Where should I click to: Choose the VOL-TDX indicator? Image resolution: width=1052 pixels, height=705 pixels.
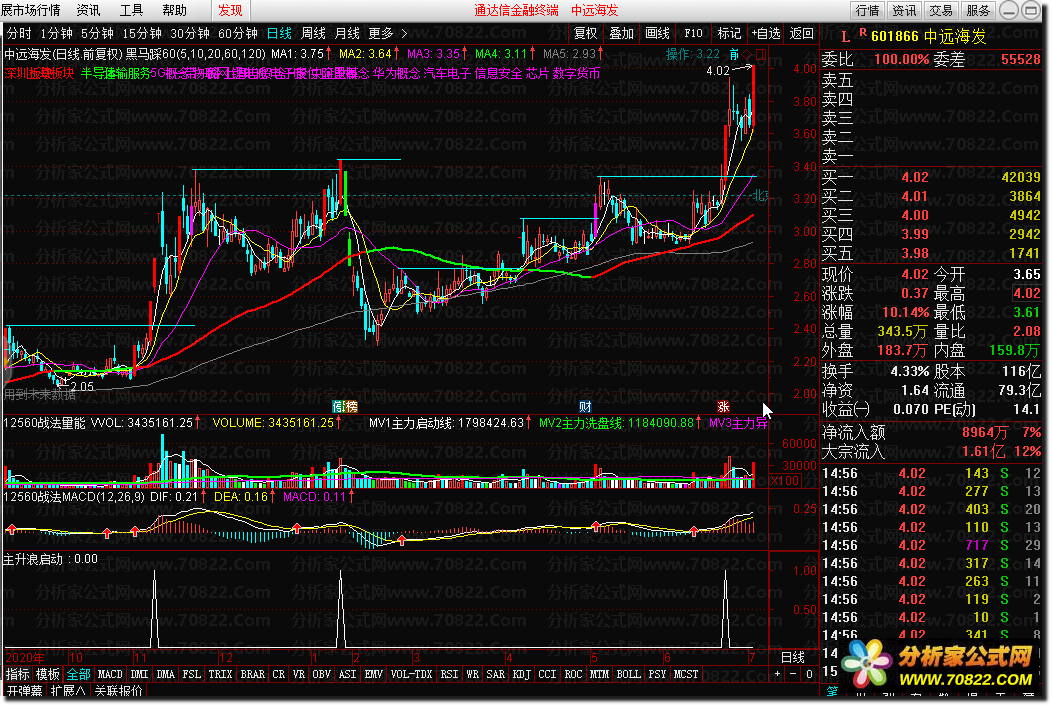(x=412, y=674)
